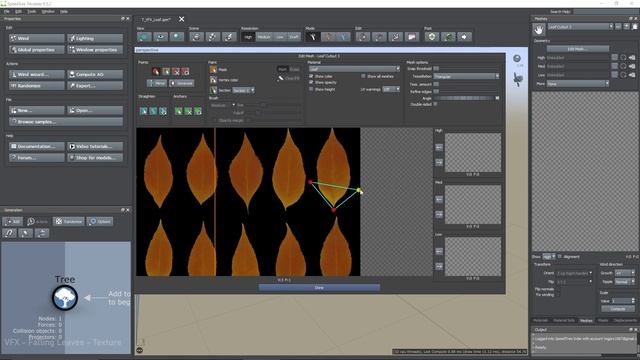This screenshot has height=360, width=640.
Task: Click the Browse samples button
Action: (66, 122)
